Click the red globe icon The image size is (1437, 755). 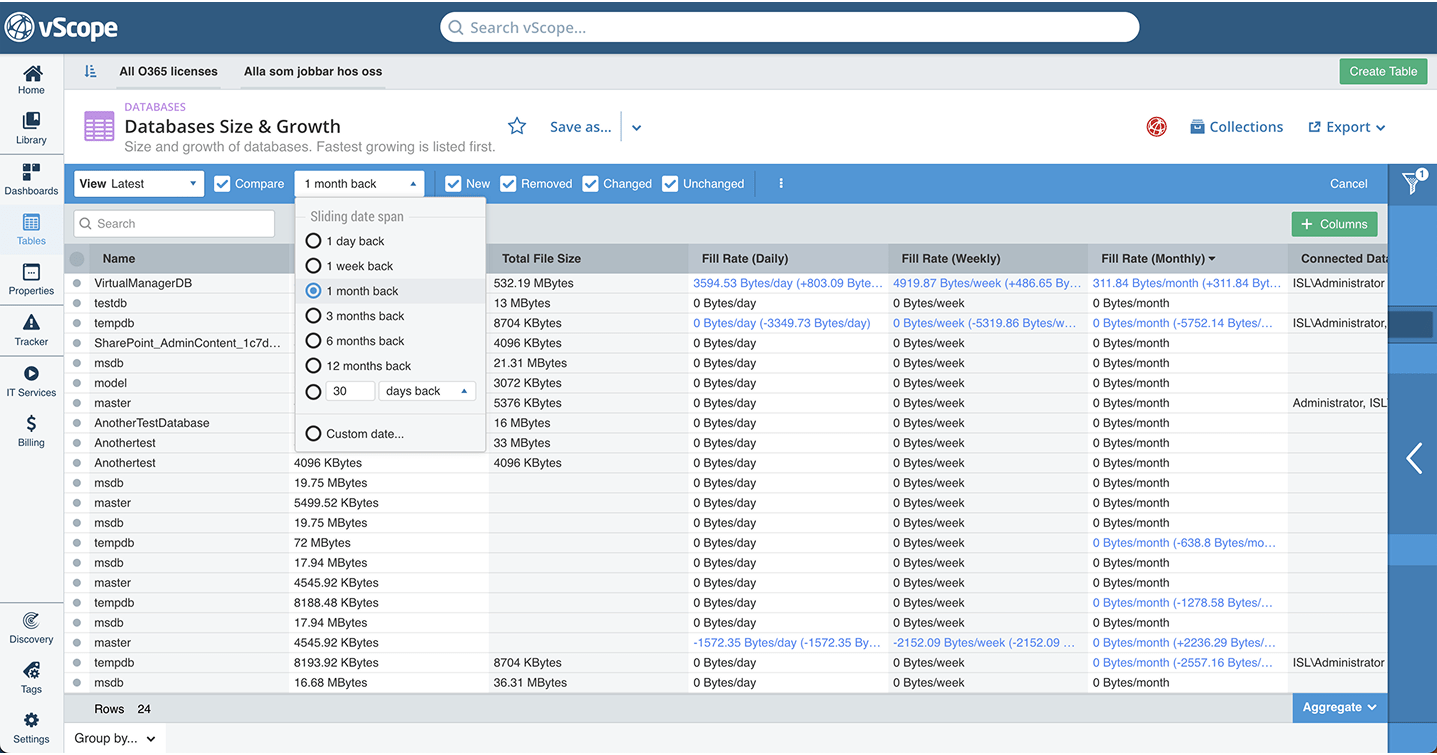1157,127
